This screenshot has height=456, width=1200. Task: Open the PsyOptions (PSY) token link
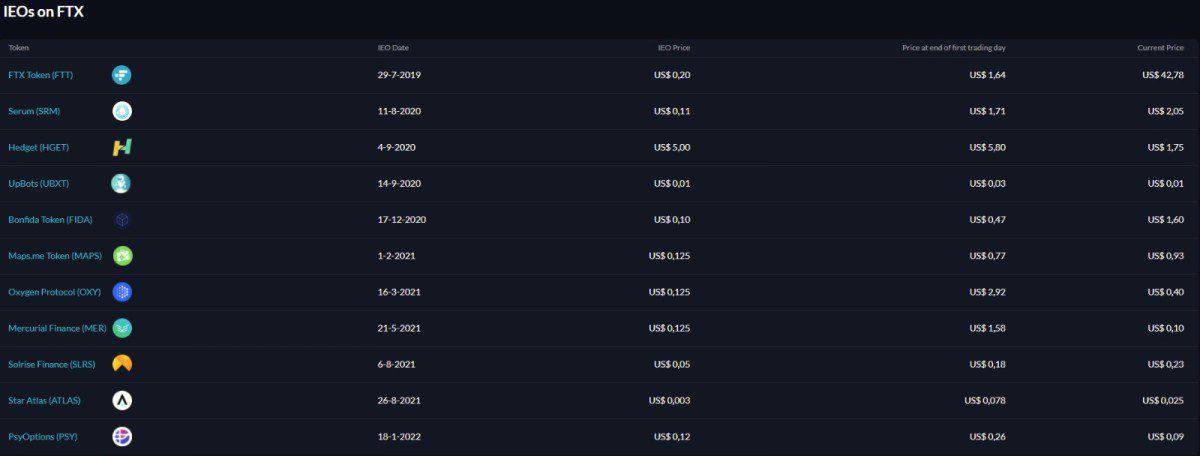pyautogui.click(x=43, y=436)
